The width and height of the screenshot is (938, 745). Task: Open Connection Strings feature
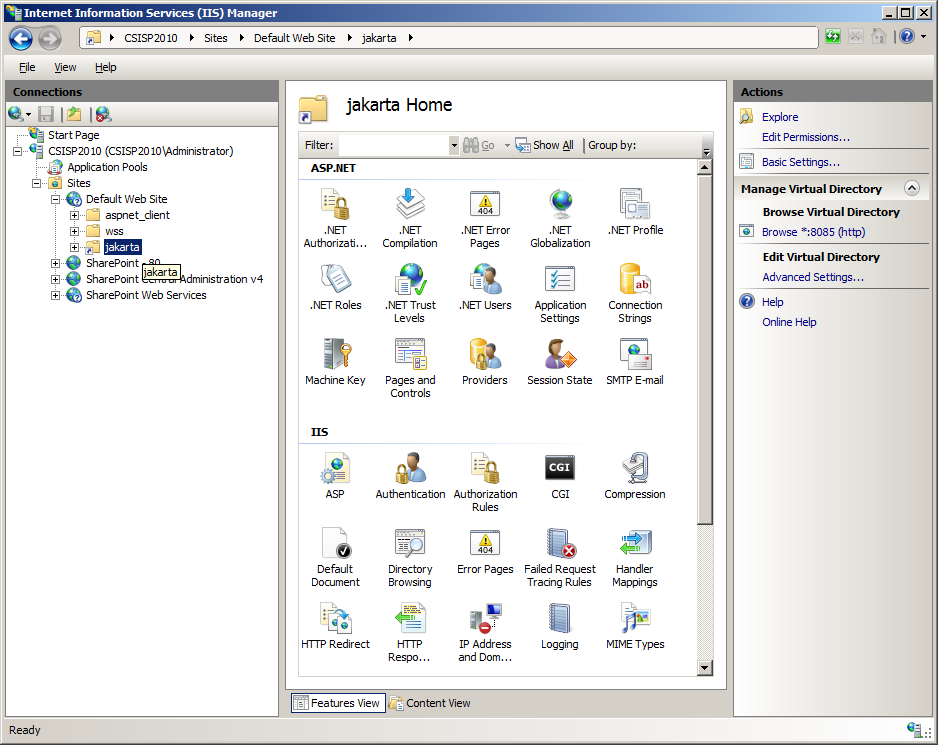coord(635,293)
